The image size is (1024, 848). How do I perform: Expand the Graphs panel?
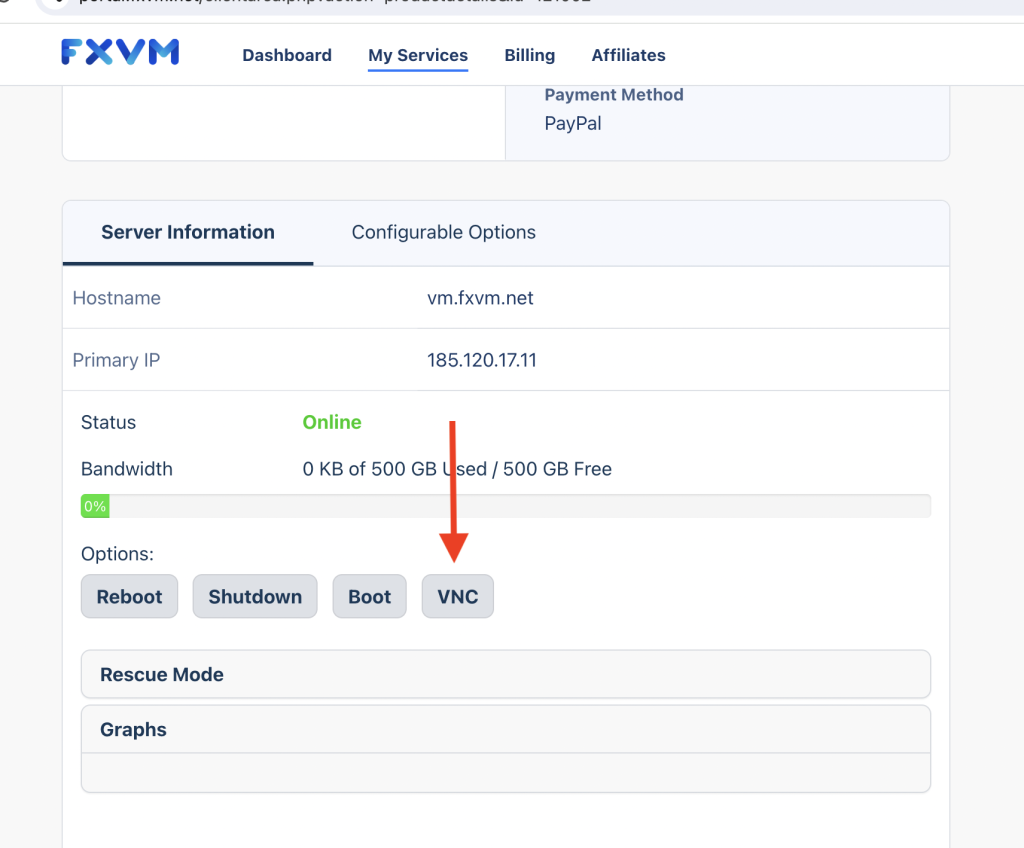[x=505, y=729]
